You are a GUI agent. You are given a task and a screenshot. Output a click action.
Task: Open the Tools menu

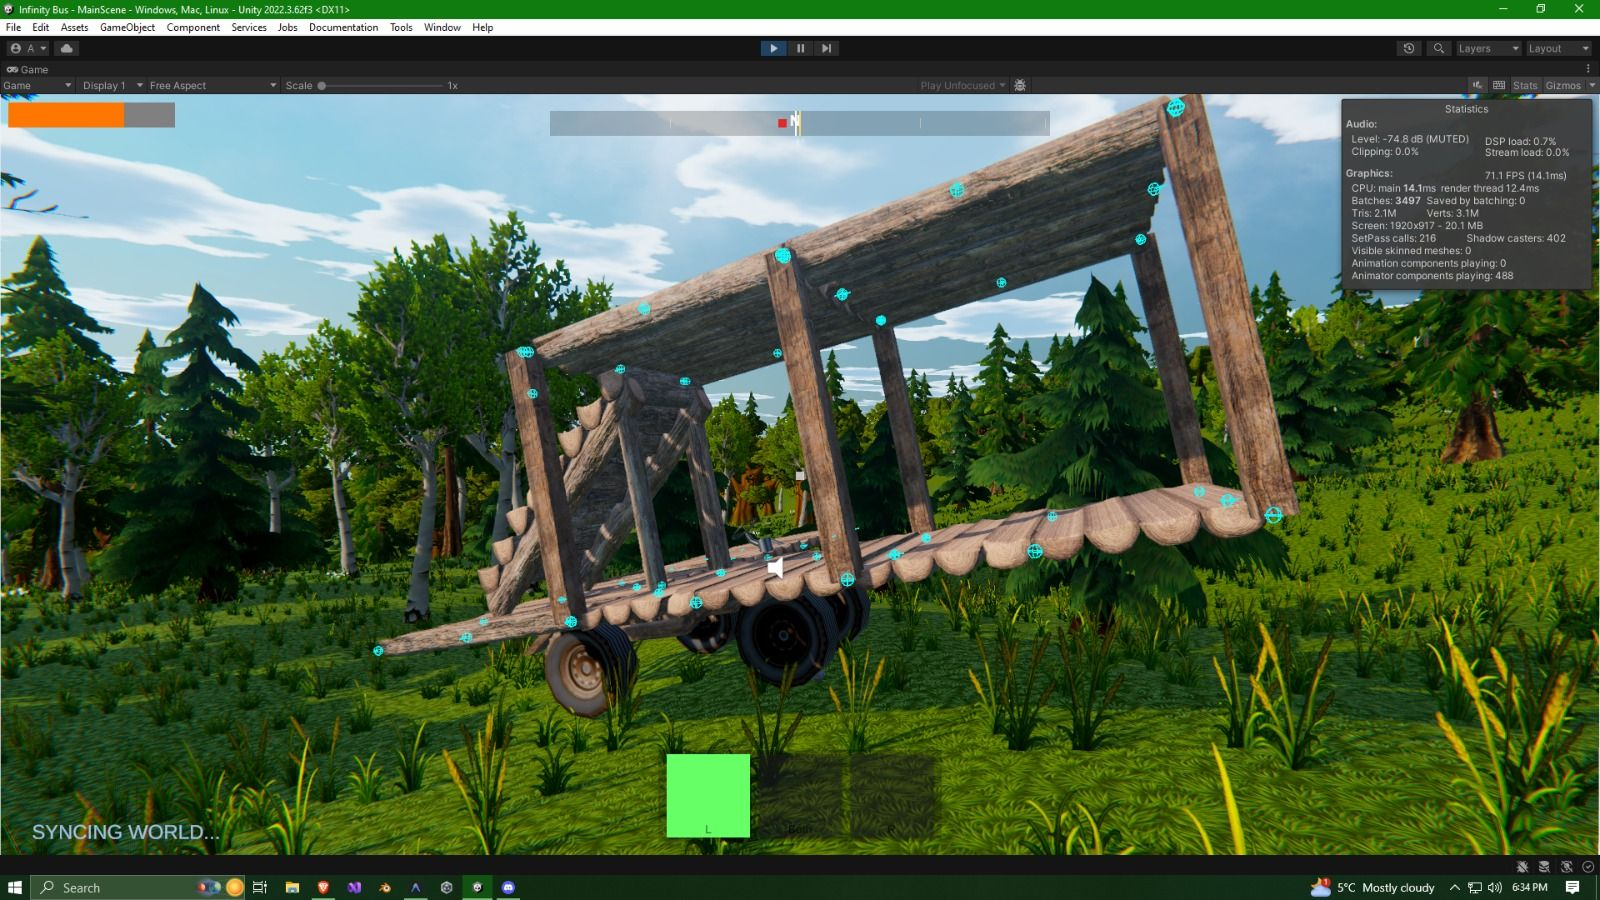tap(401, 27)
